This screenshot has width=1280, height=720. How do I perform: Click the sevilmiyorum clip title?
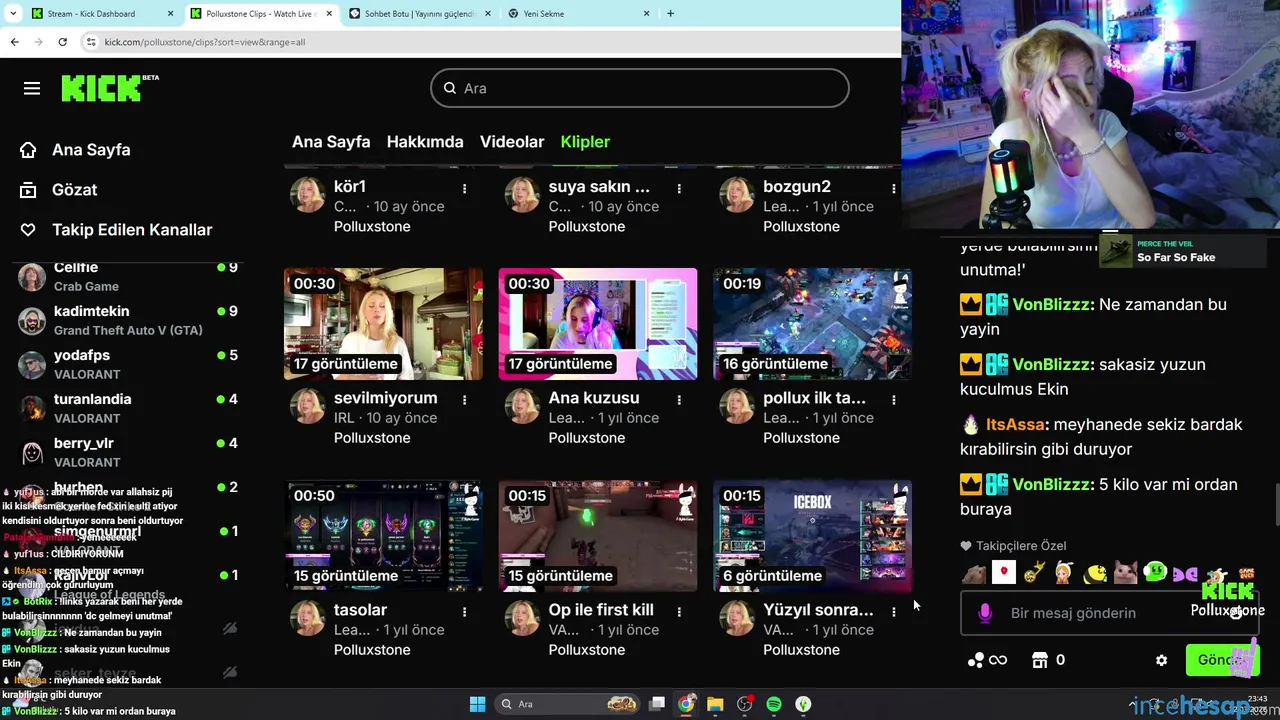point(385,398)
